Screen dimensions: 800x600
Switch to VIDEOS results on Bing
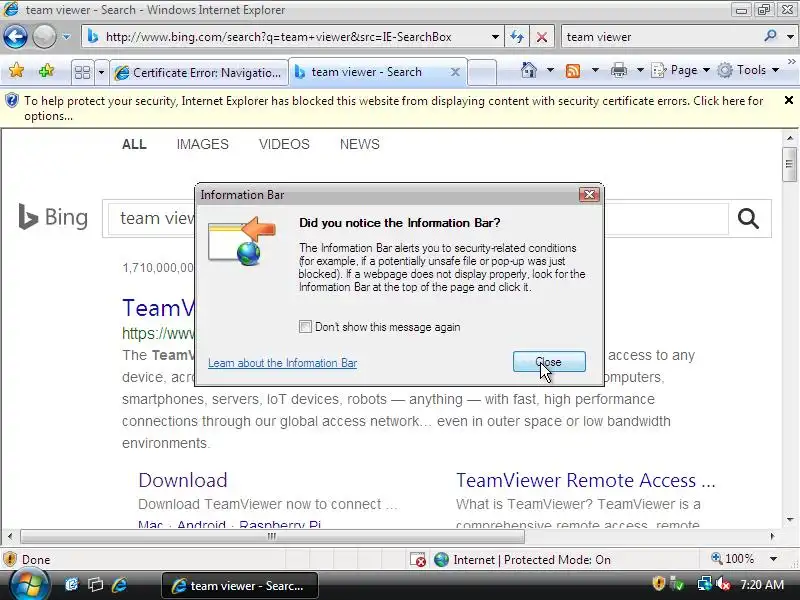[x=284, y=144]
